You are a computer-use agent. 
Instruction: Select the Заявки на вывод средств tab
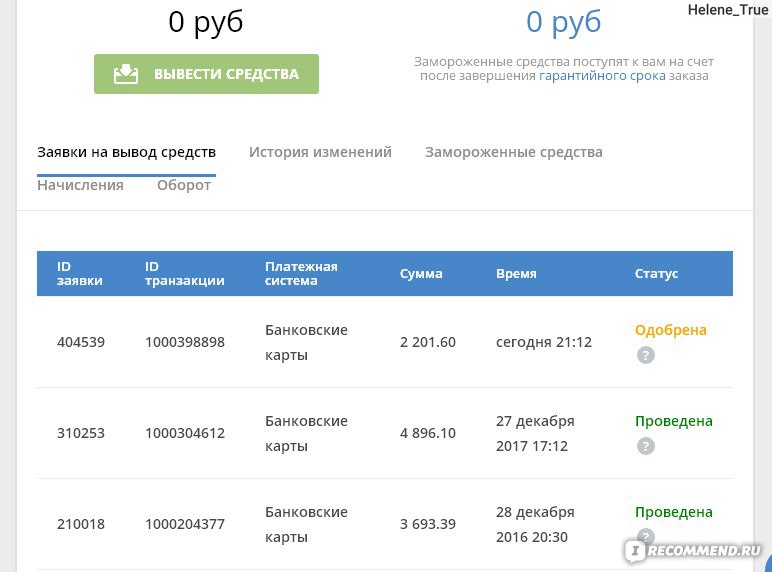126,152
